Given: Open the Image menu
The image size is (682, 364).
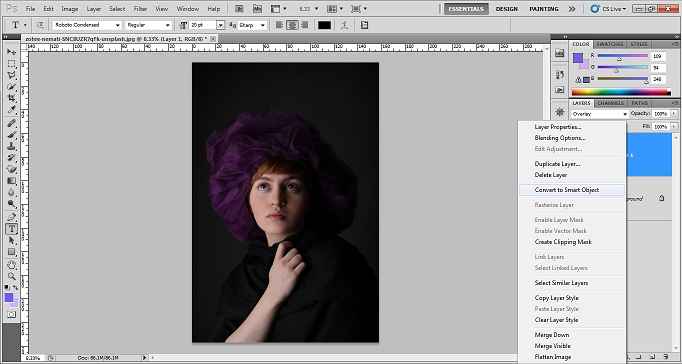Looking at the screenshot, I should (70, 9).
